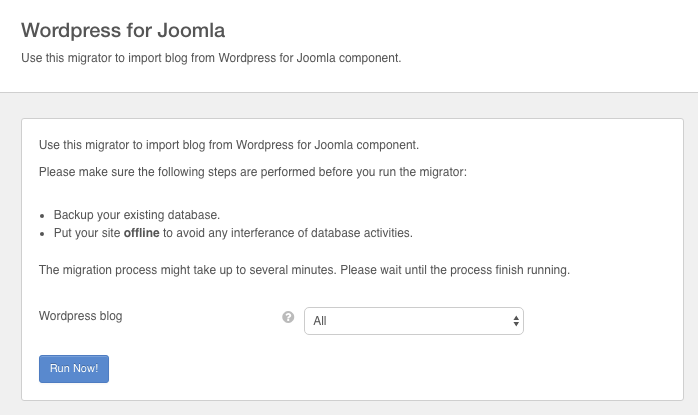Click the Wordpress for Joomla heading

[123, 30]
